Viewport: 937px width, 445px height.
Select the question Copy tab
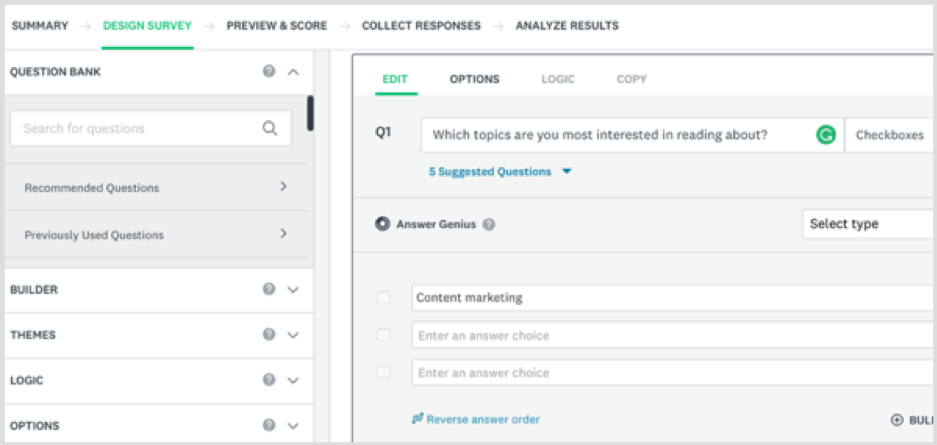pyautogui.click(x=632, y=79)
